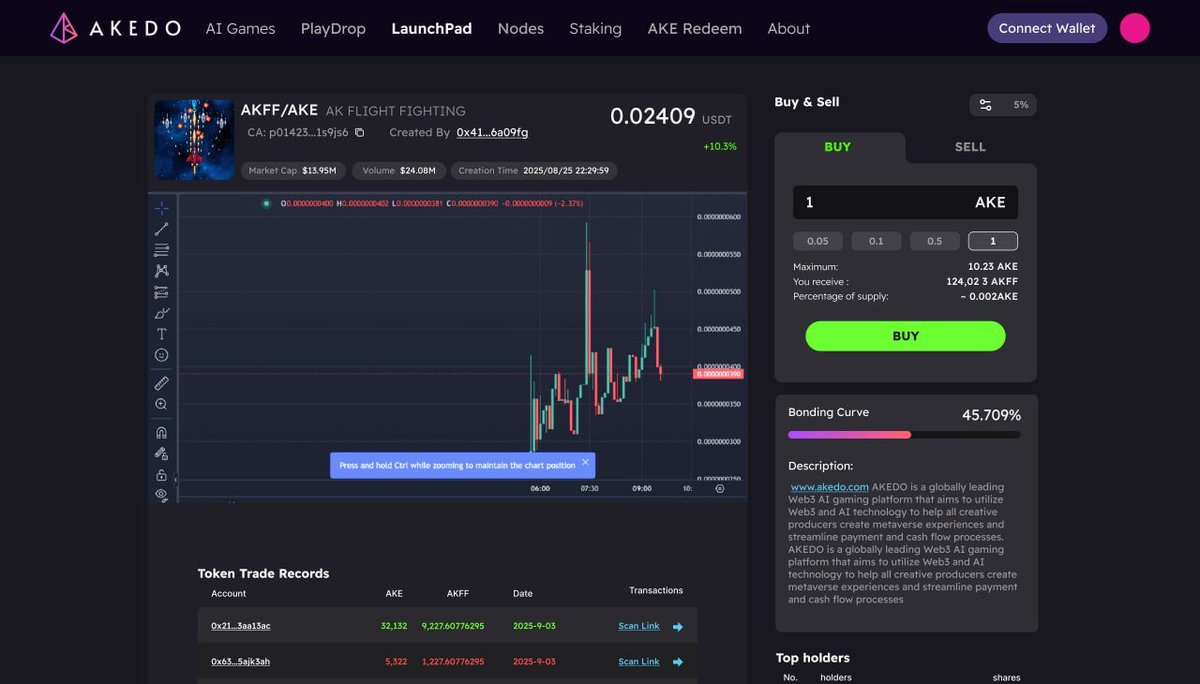Viewport: 1200px width, 684px height.
Task: Open AKE Redeem page
Action: coord(695,28)
